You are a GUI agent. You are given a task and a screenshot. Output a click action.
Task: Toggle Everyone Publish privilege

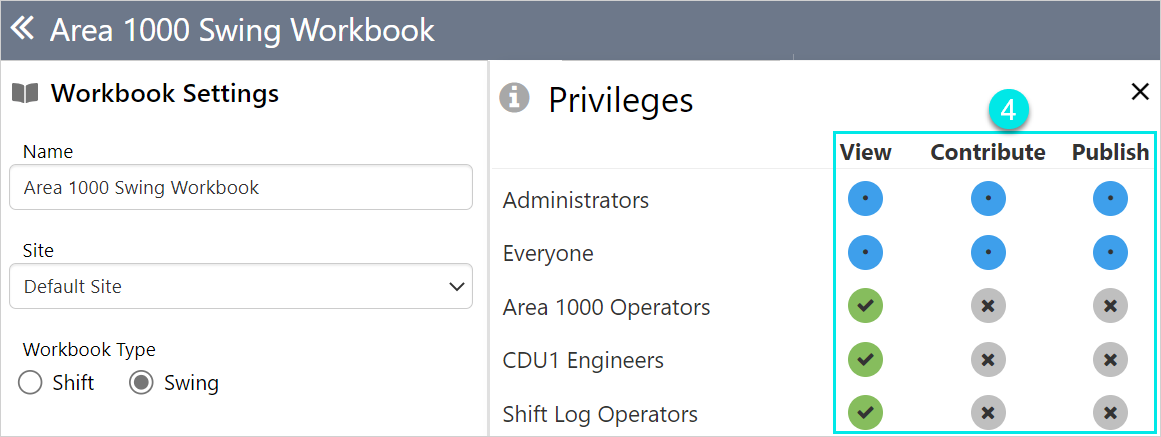point(1110,253)
